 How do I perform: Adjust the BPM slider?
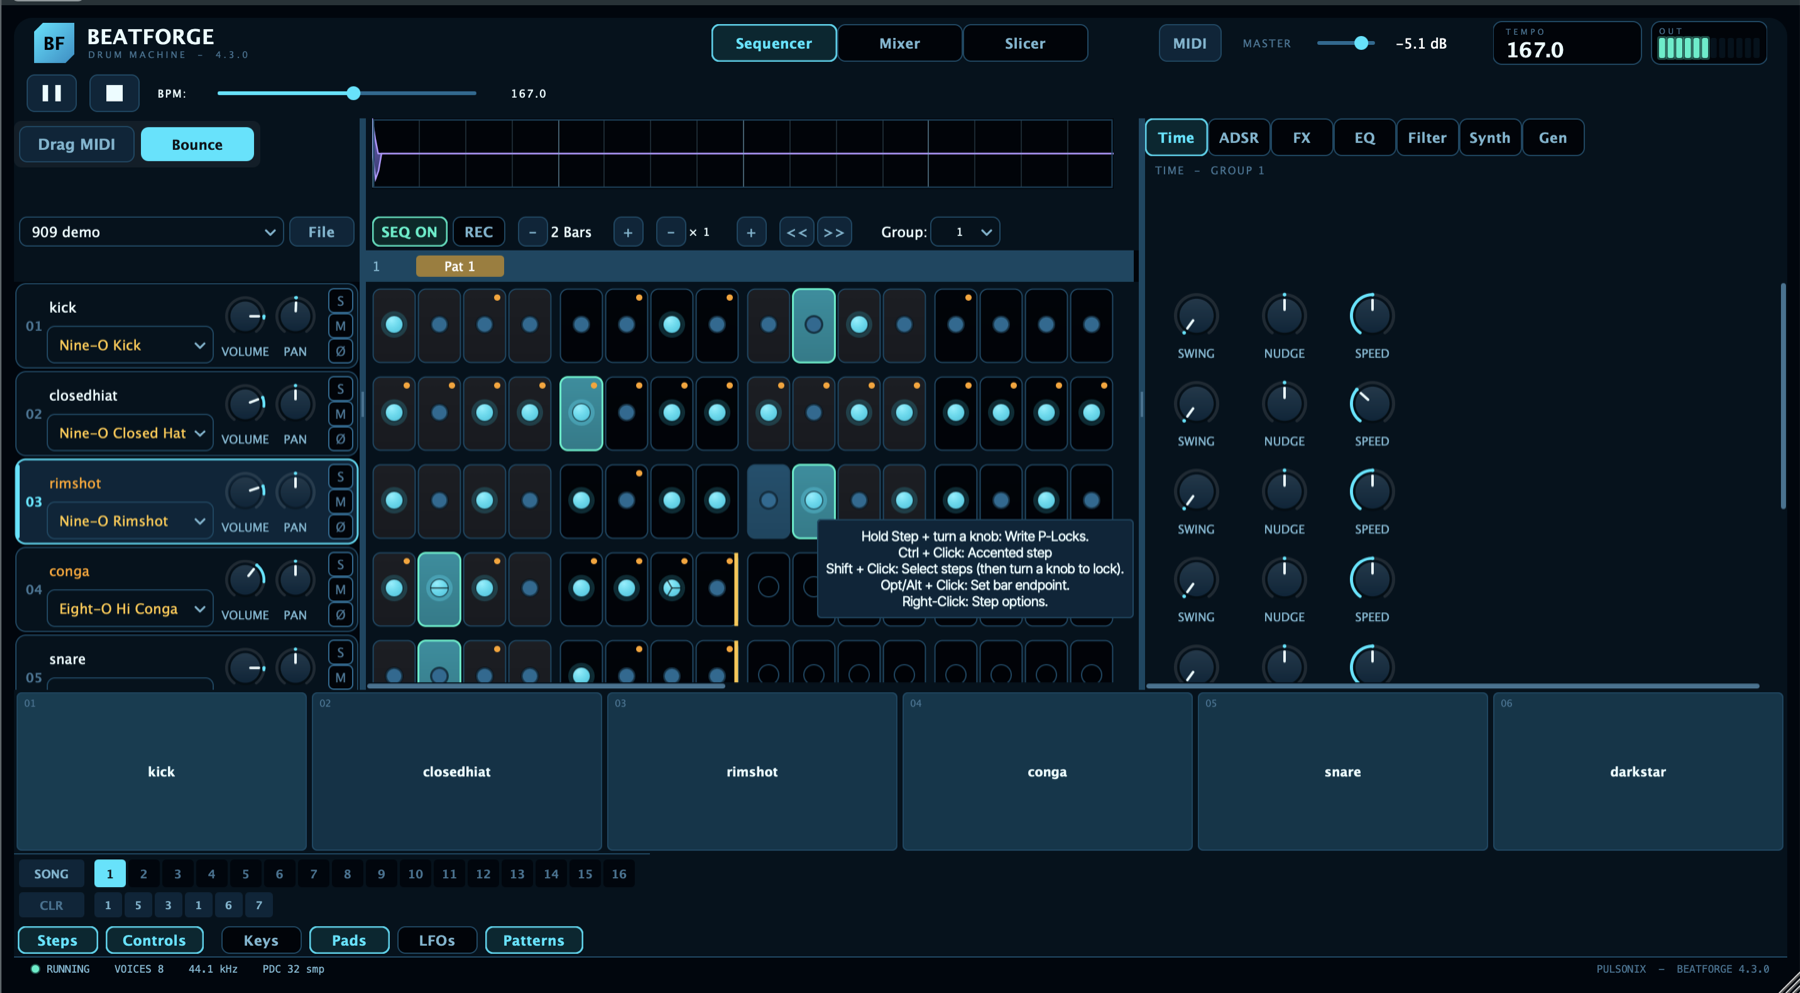[347, 93]
